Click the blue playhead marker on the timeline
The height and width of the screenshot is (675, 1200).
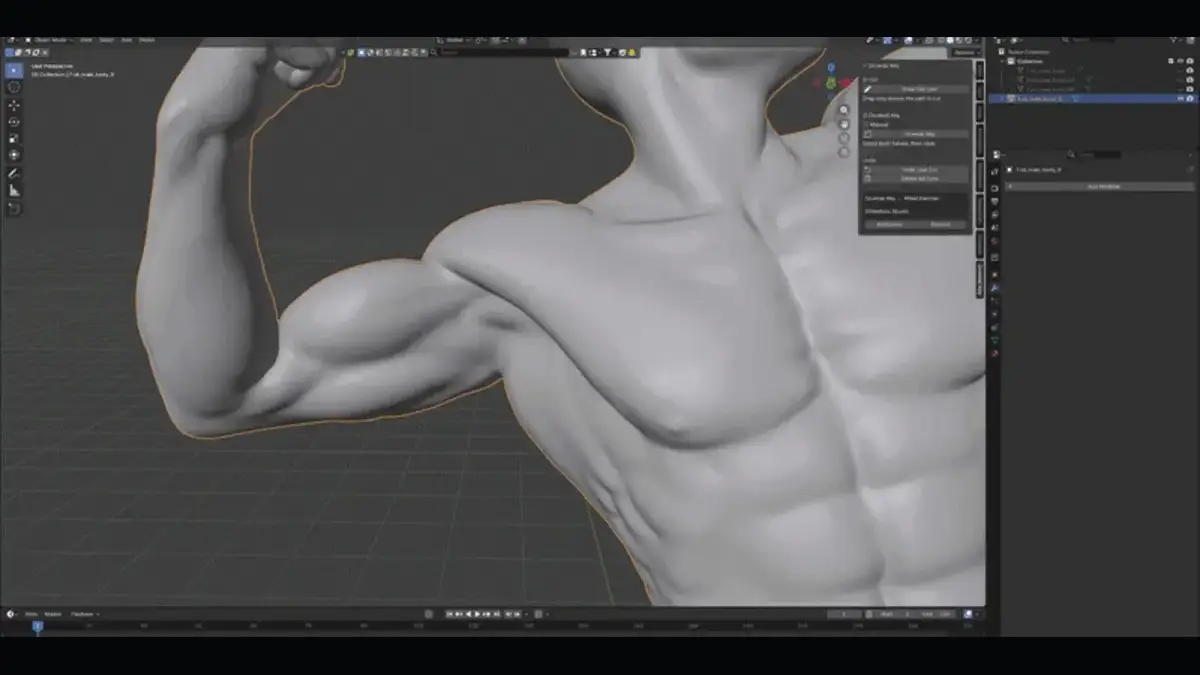[37, 627]
